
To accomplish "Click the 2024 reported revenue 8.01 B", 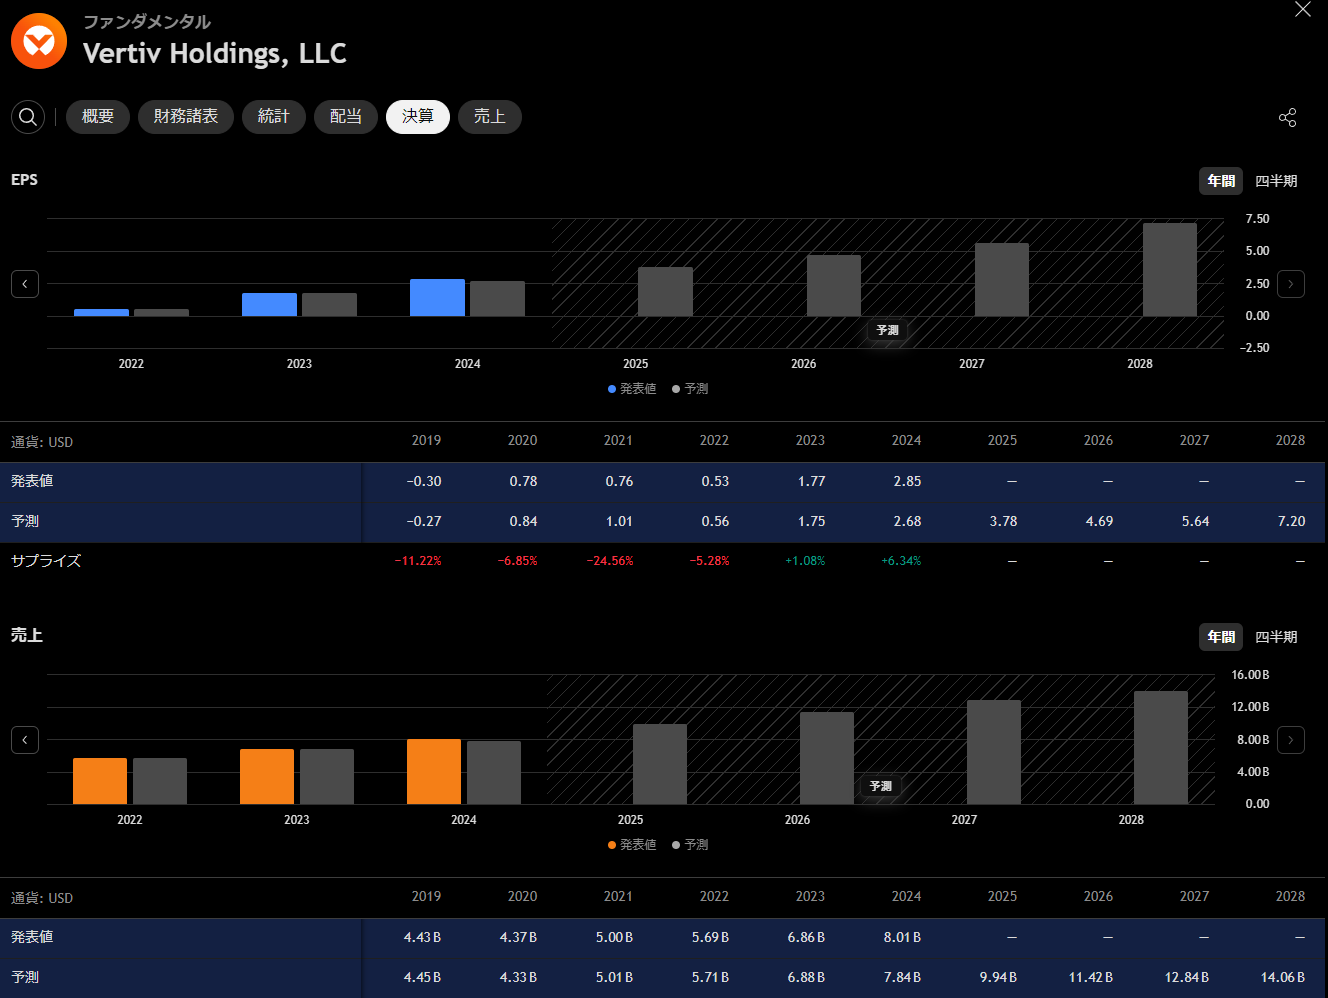I will pyautogui.click(x=902, y=937).
